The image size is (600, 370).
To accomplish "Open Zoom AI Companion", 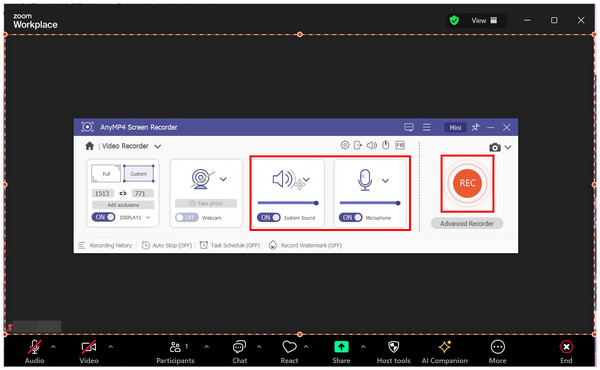I will coord(445,352).
